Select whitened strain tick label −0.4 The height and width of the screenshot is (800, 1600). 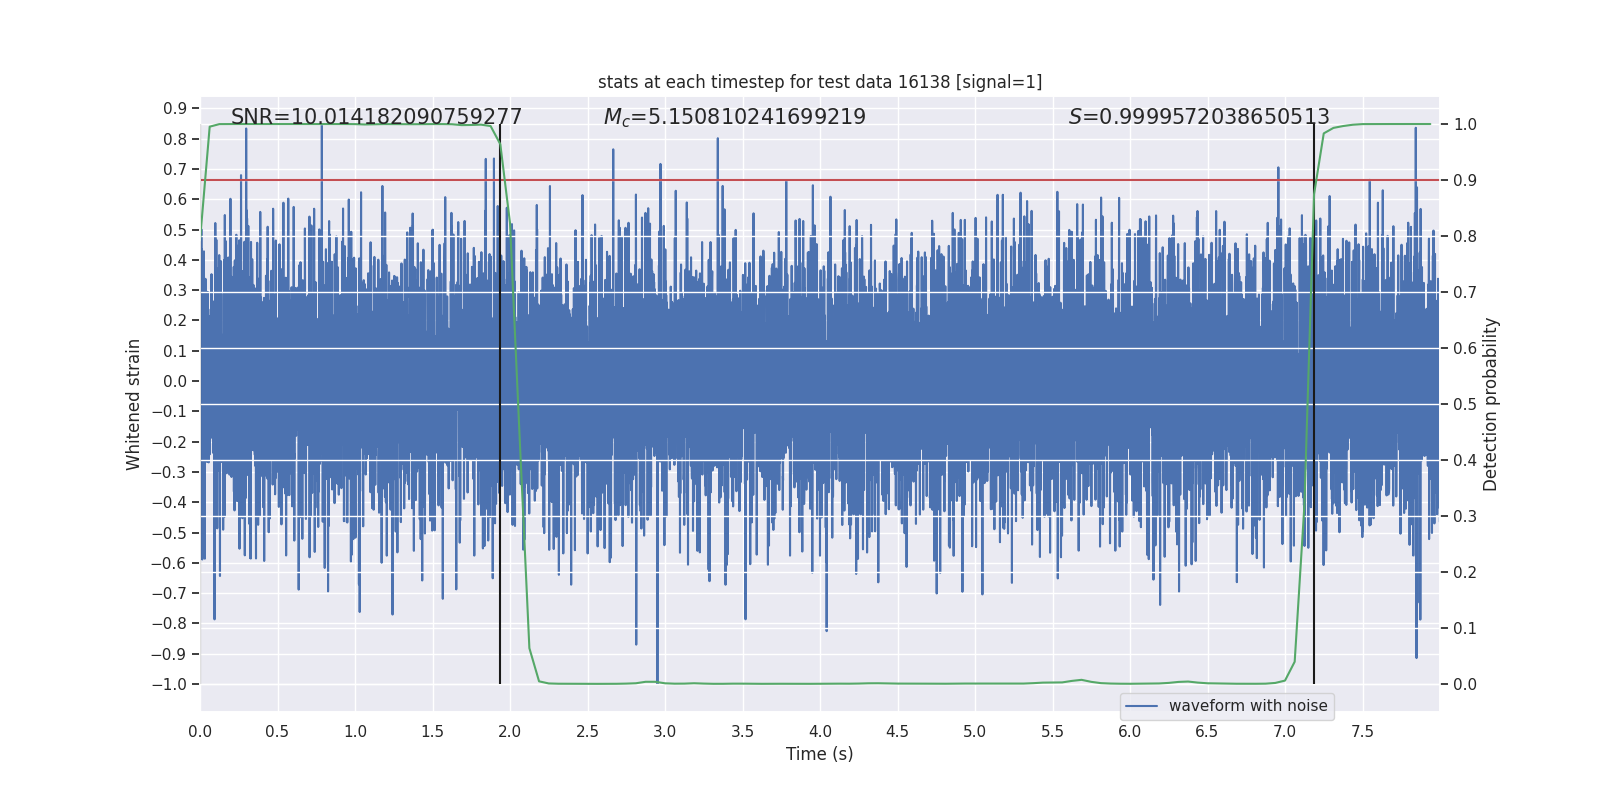pos(169,502)
